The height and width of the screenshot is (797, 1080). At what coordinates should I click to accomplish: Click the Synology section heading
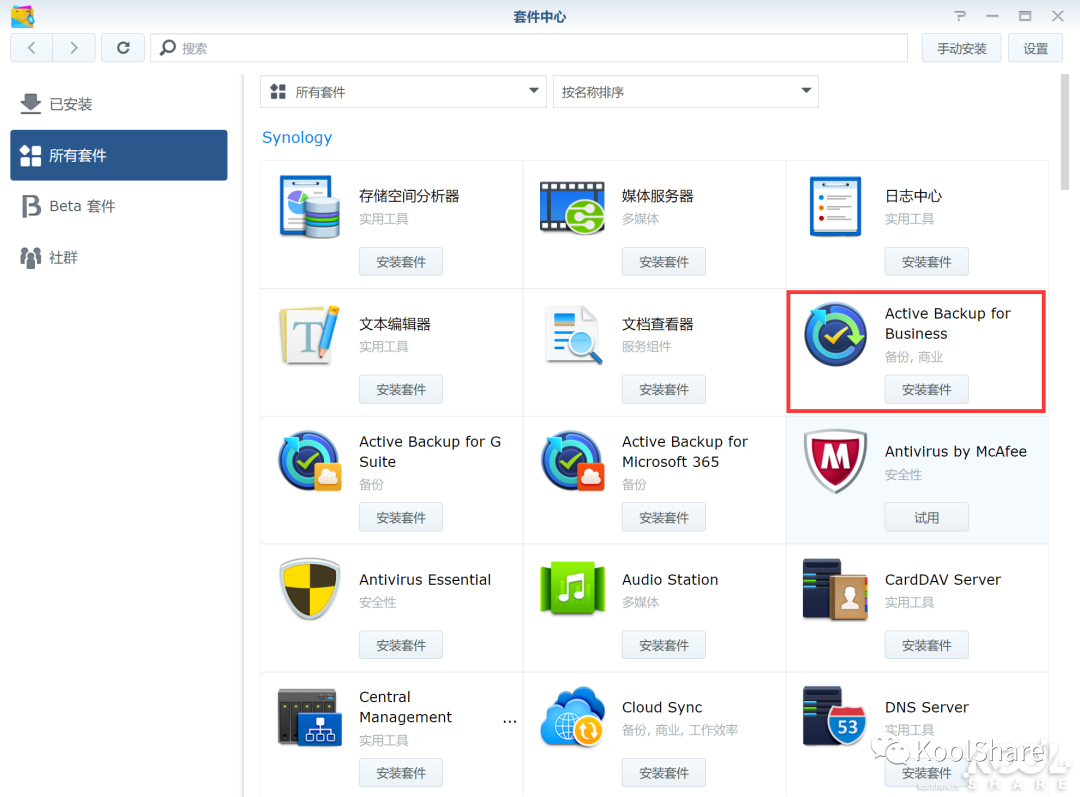pos(297,137)
